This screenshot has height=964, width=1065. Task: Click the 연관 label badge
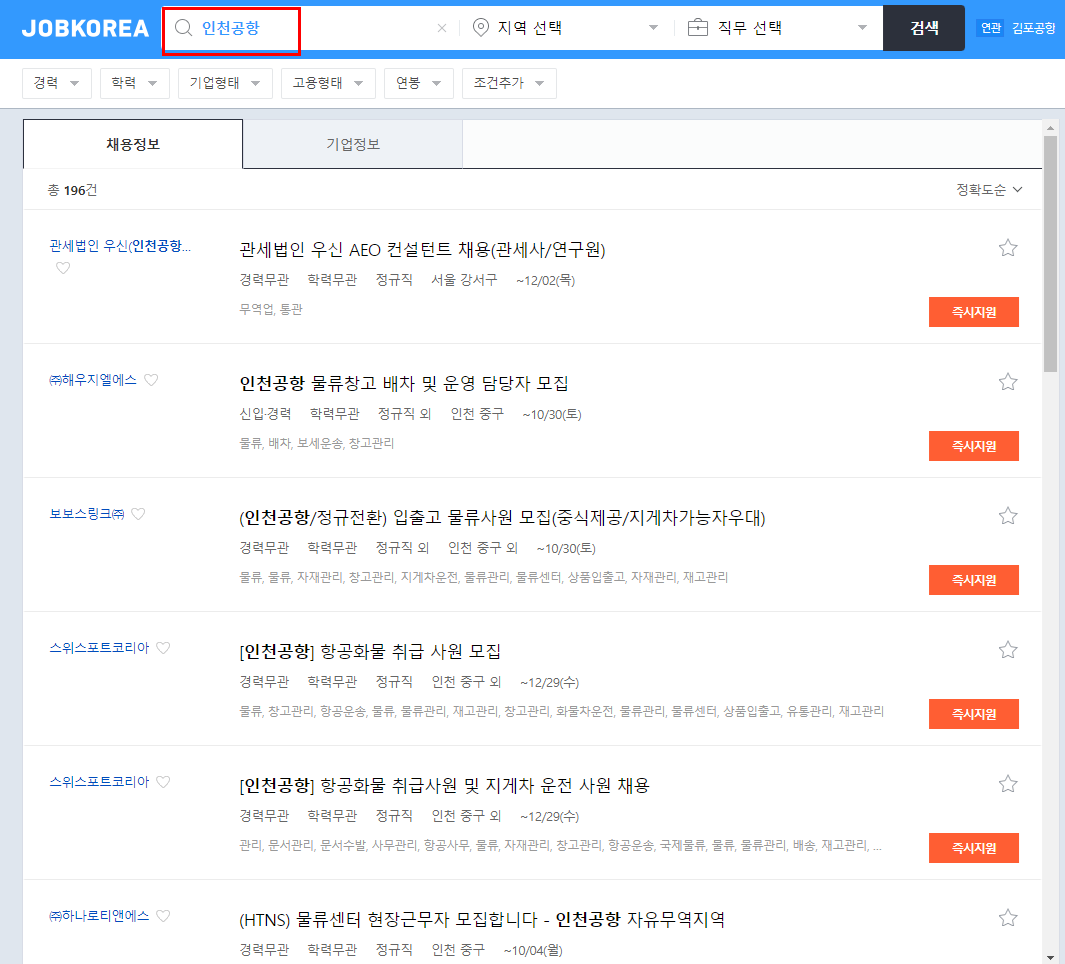[x=990, y=28]
